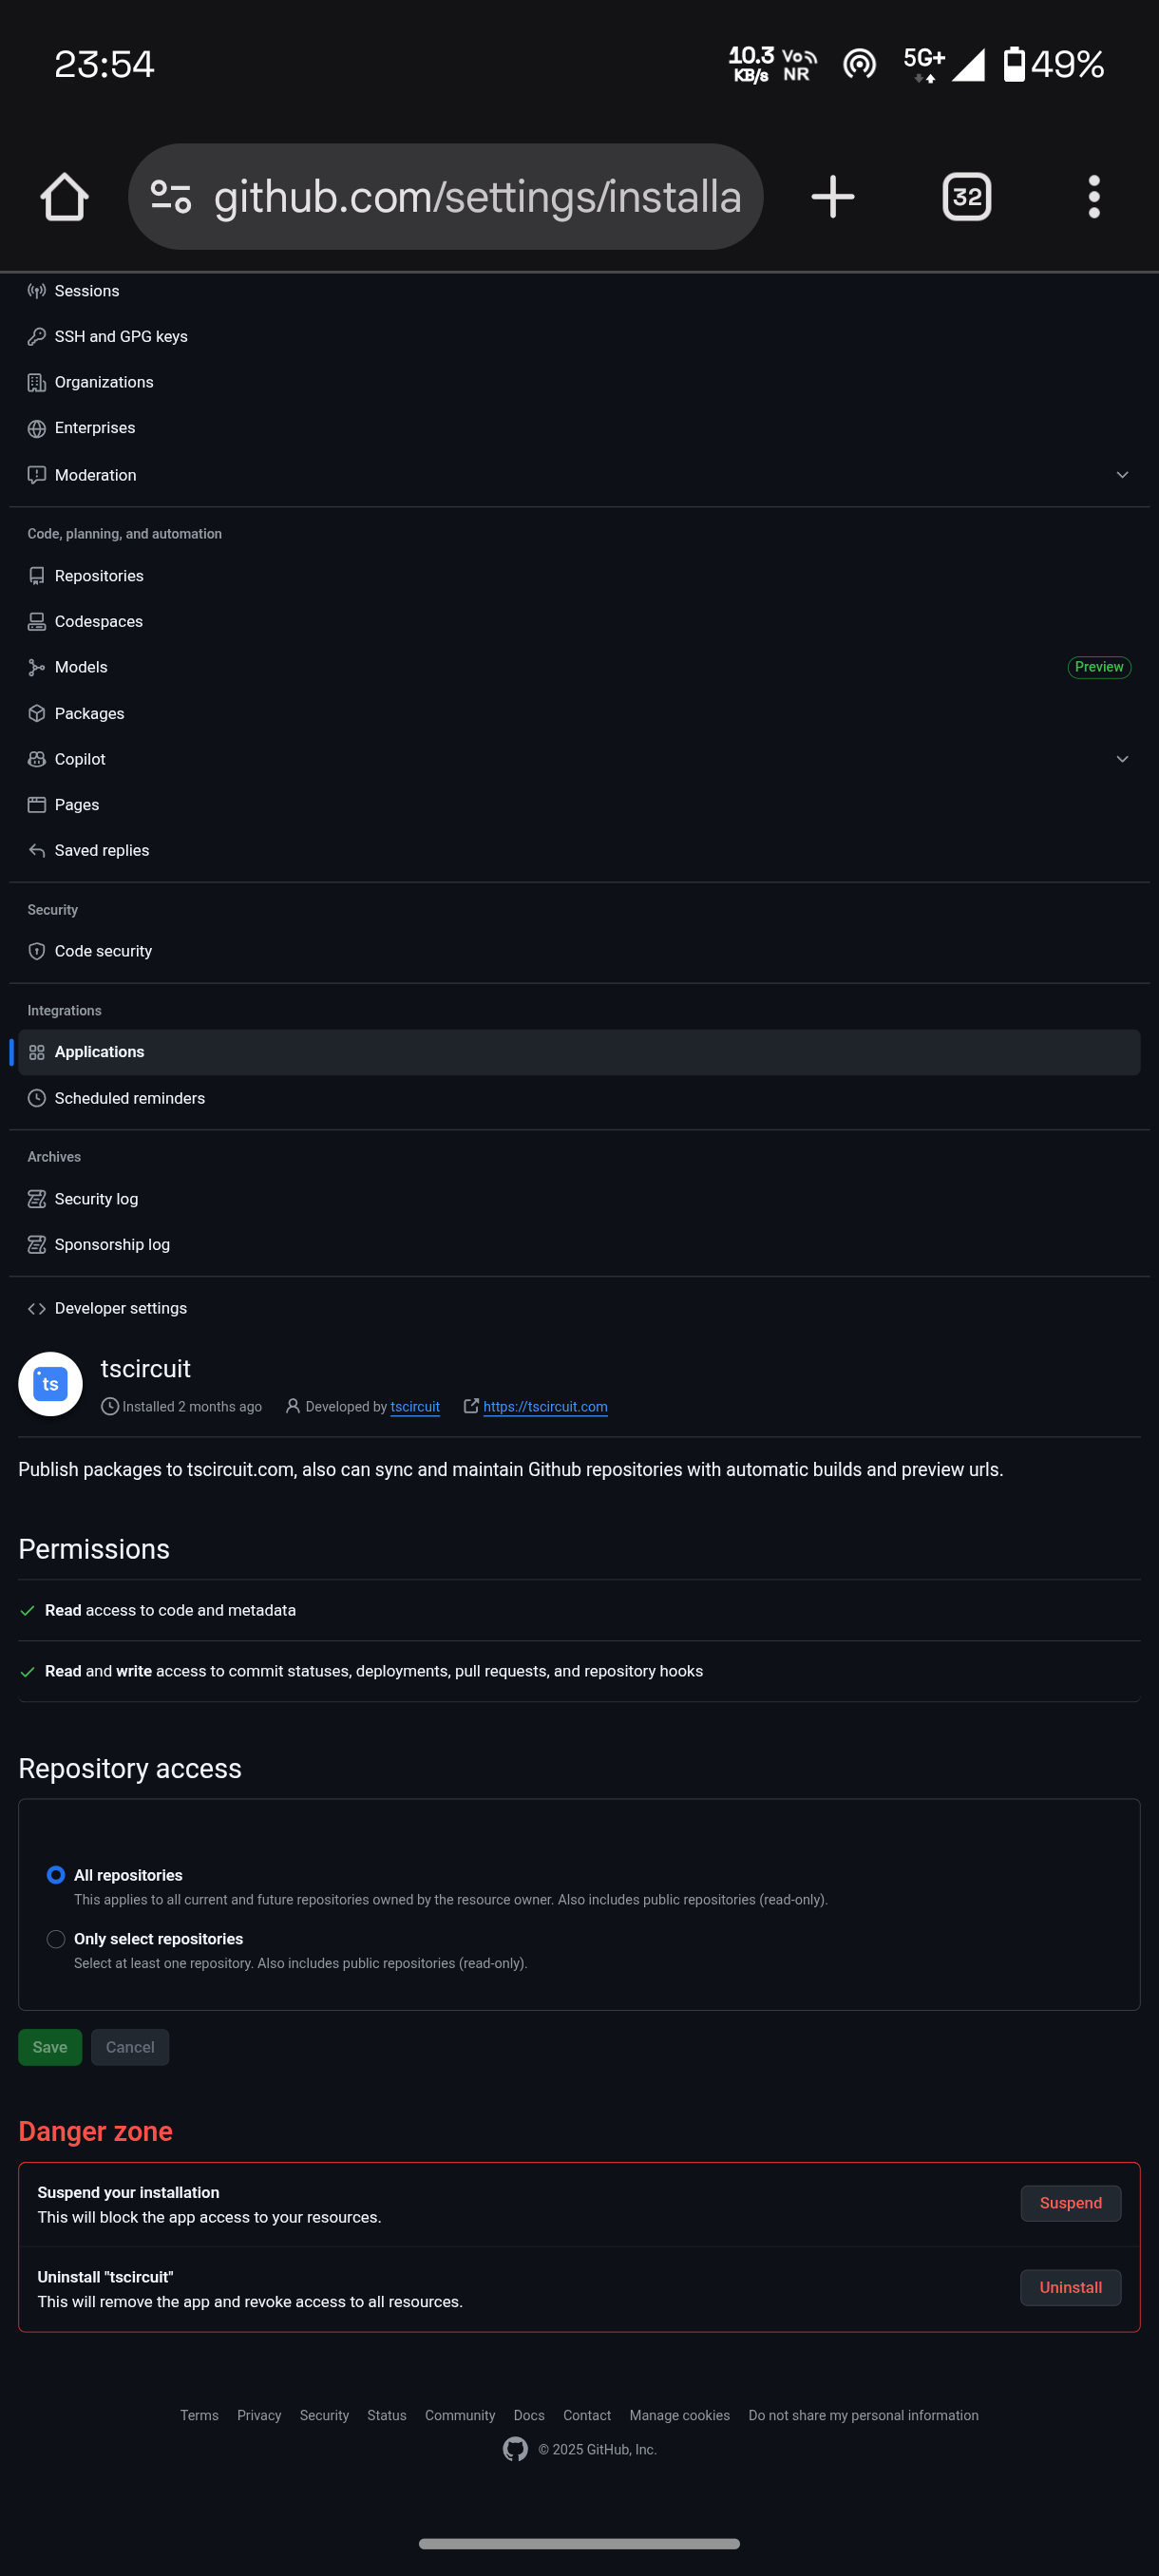Open the browser three-dot menu

pyautogui.click(x=1094, y=197)
